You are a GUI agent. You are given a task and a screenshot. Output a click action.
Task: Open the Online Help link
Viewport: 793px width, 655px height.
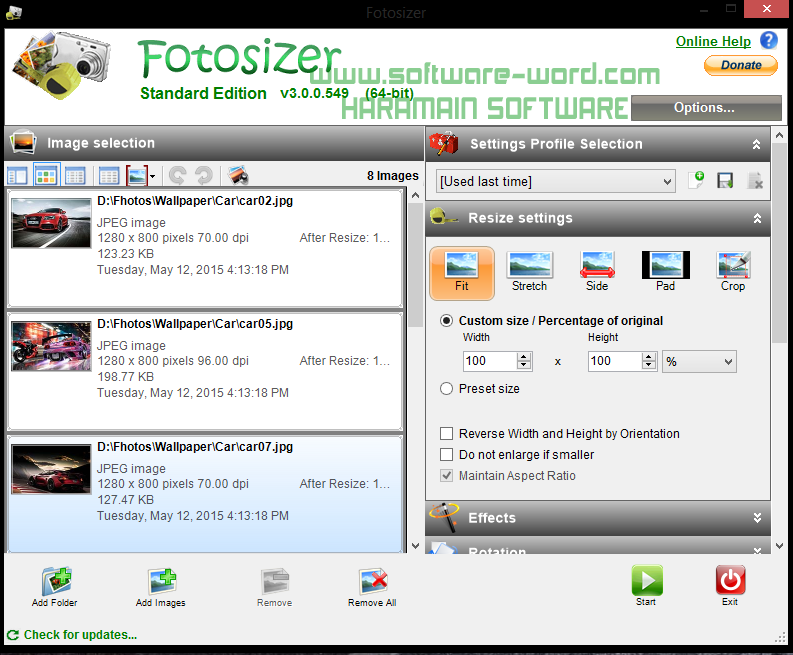tap(713, 41)
